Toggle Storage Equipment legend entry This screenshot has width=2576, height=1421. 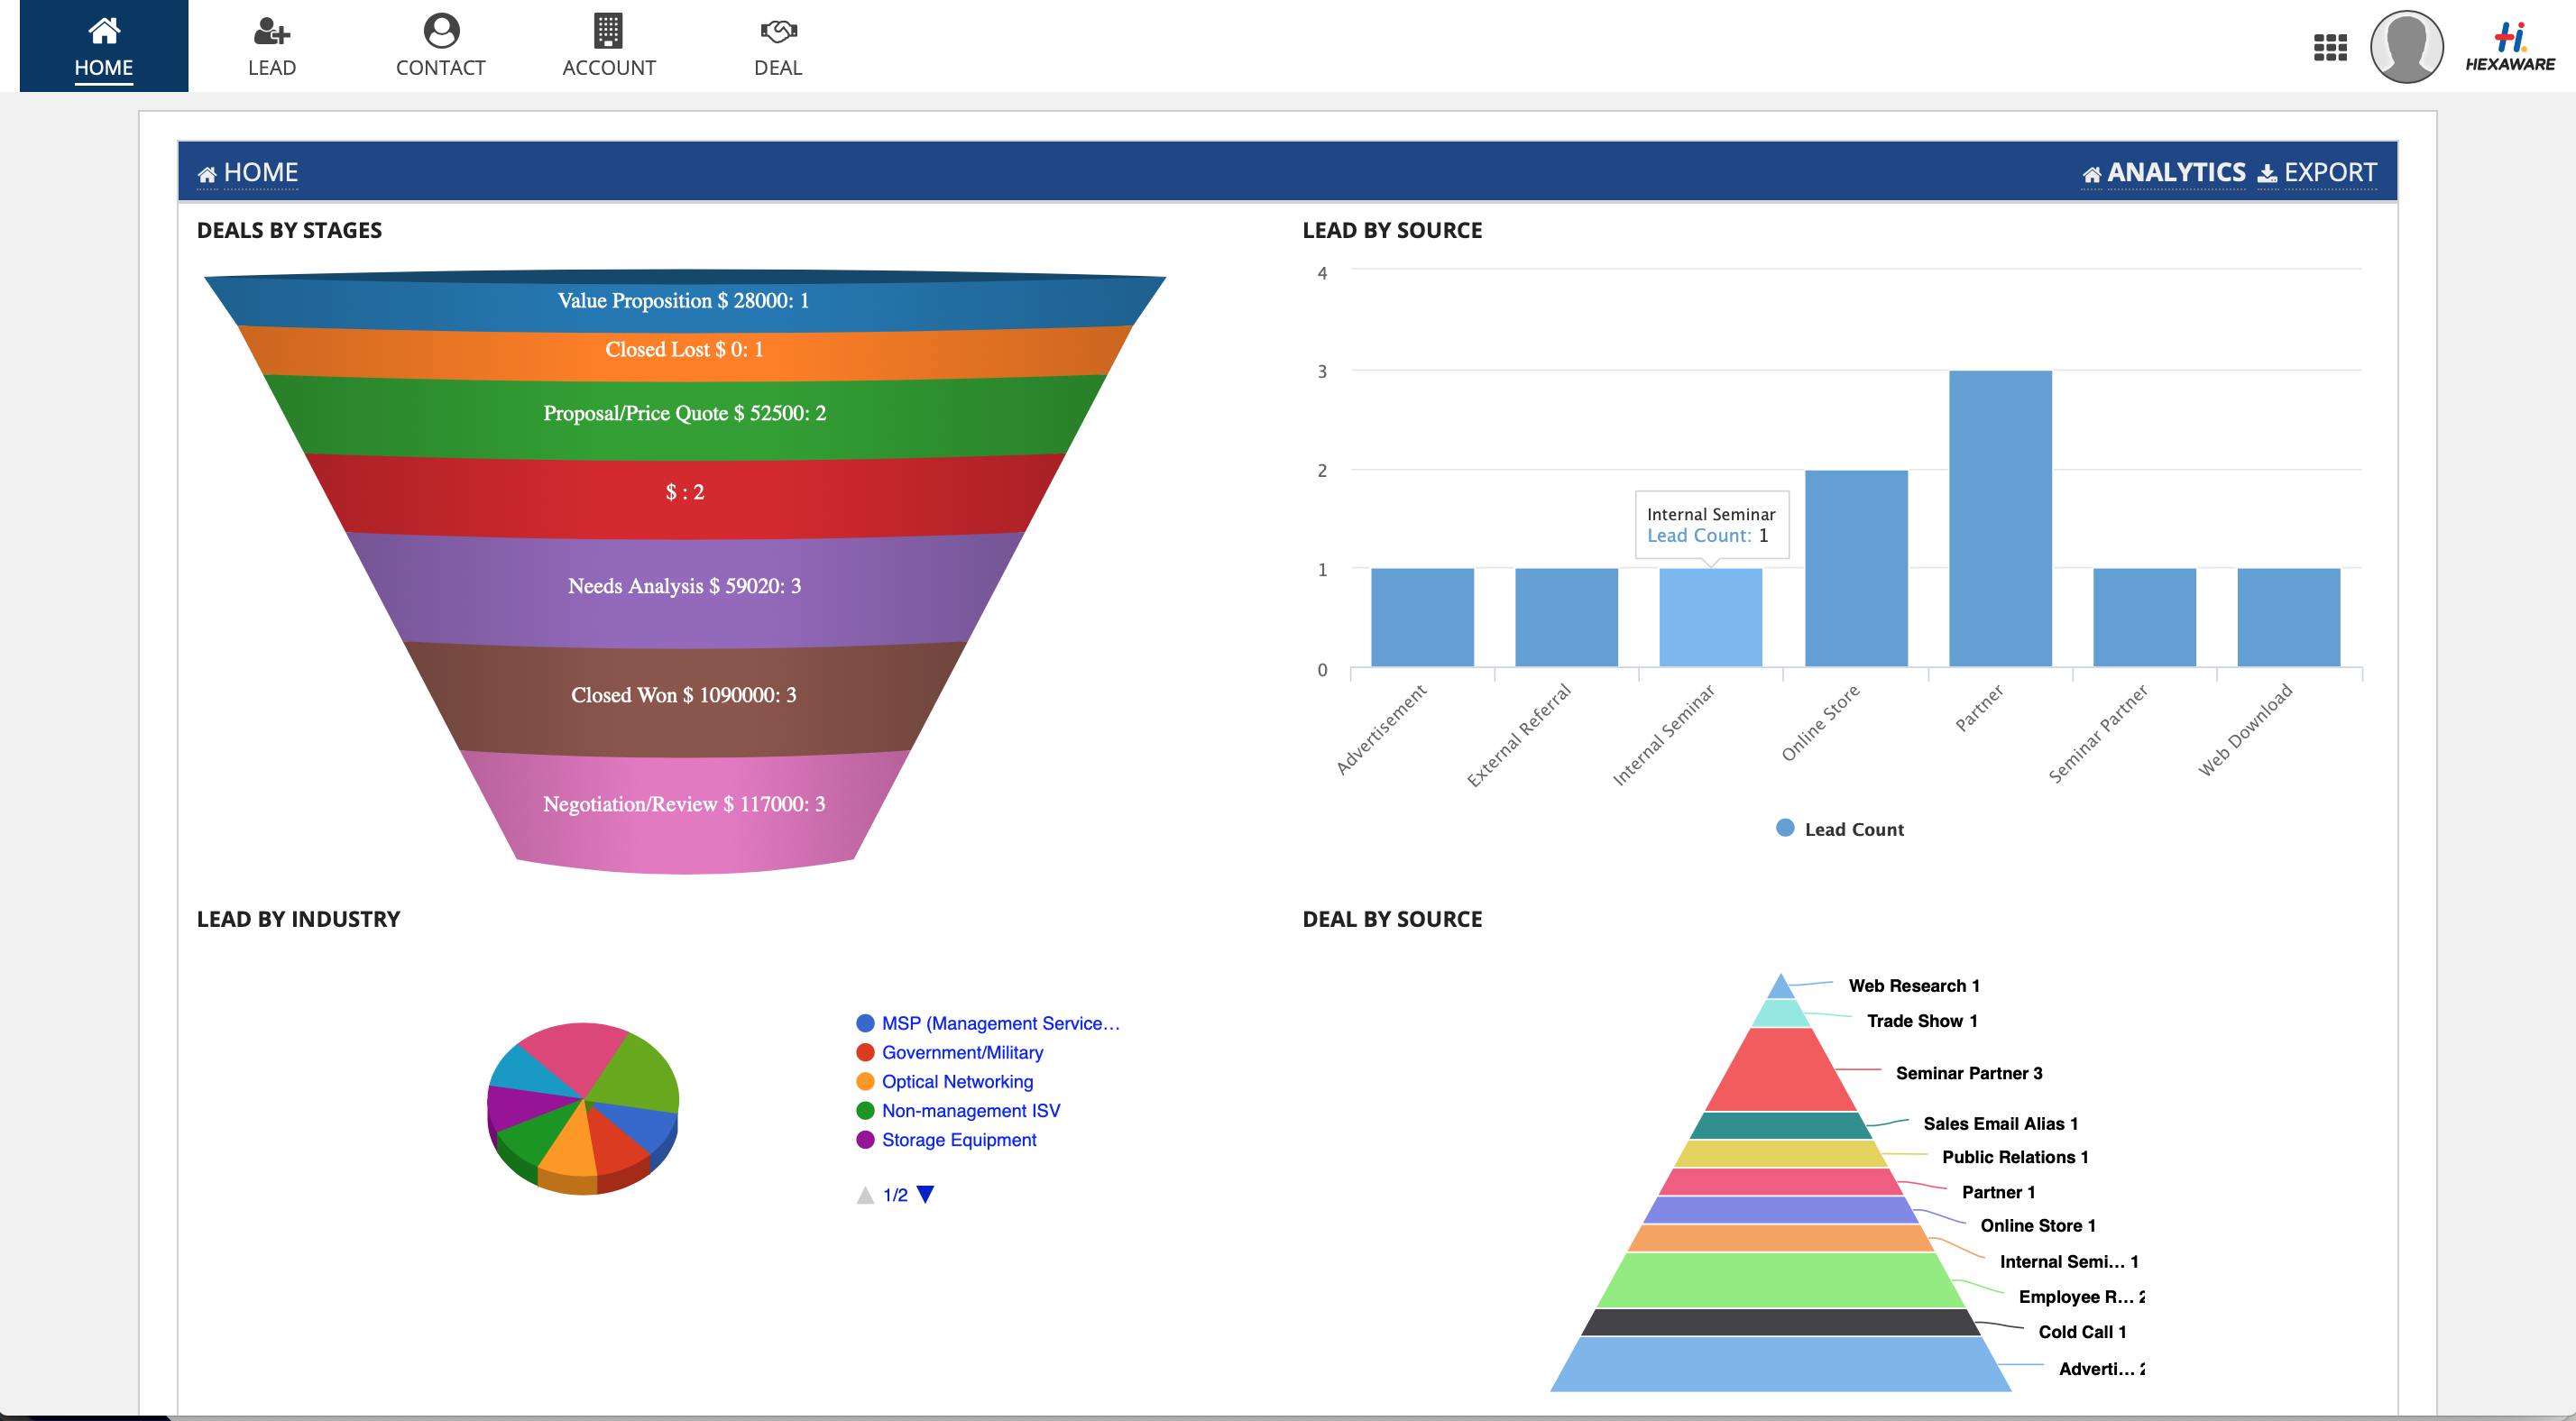tap(957, 1140)
